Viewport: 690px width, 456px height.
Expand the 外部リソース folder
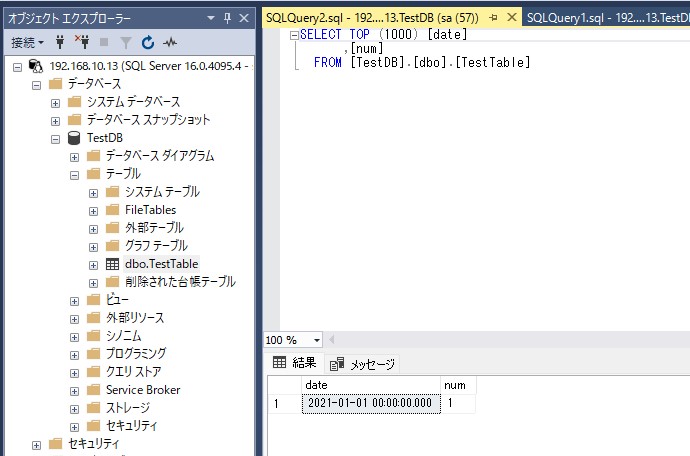click(74, 319)
